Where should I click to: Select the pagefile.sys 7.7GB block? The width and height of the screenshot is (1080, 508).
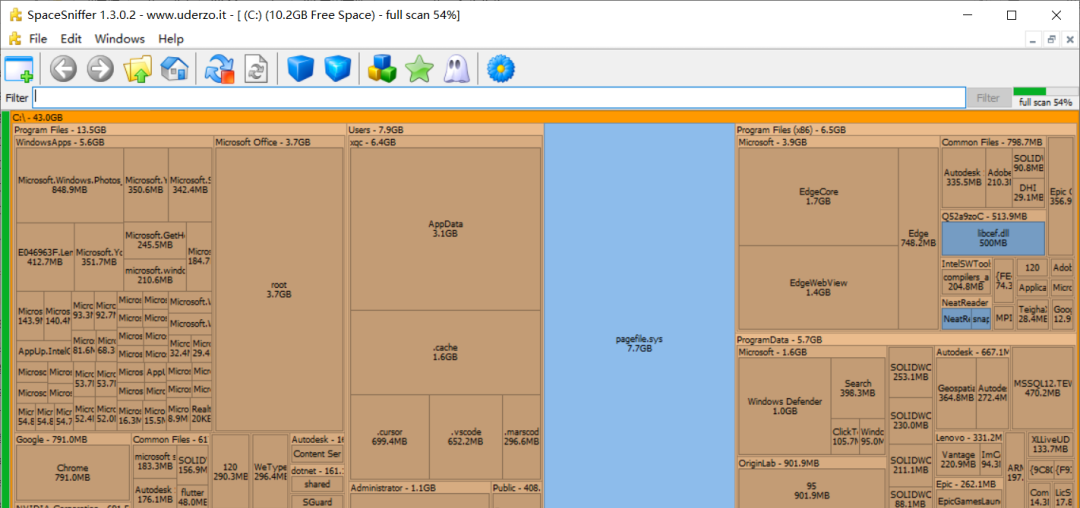(x=639, y=316)
